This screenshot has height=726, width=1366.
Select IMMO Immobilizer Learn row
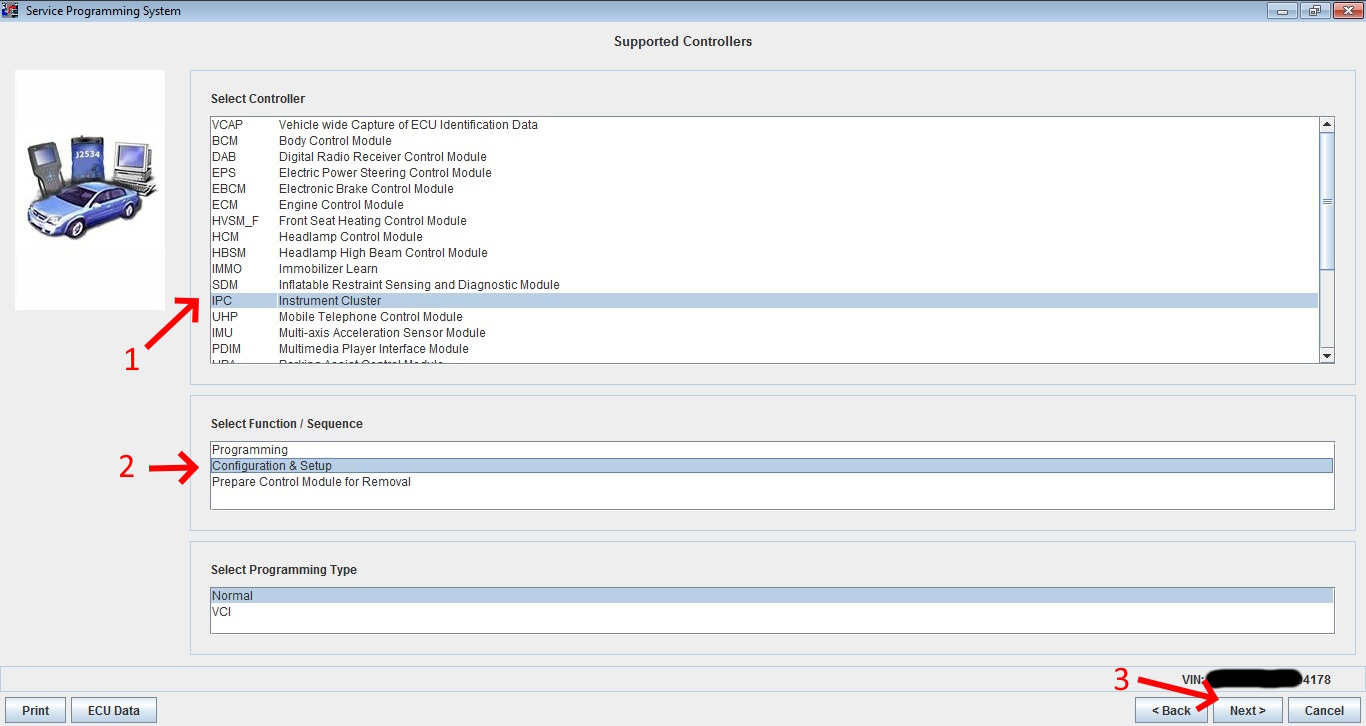pos(764,269)
